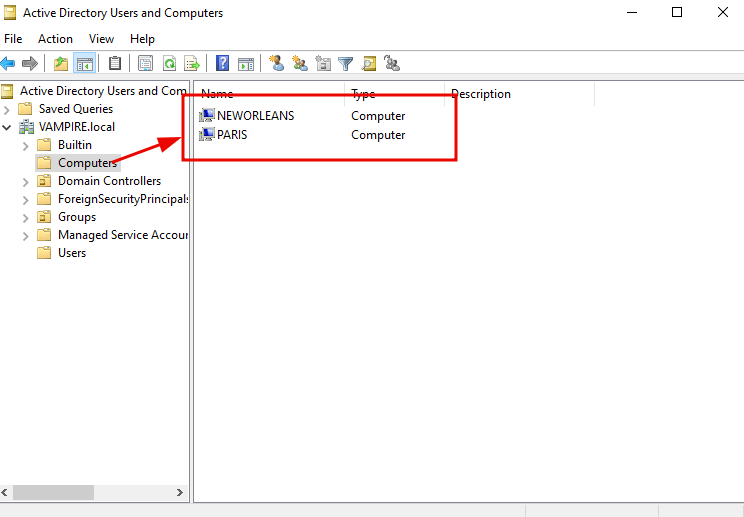
Task: Select Saved Queries in the tree
Action: pos(76,109)
